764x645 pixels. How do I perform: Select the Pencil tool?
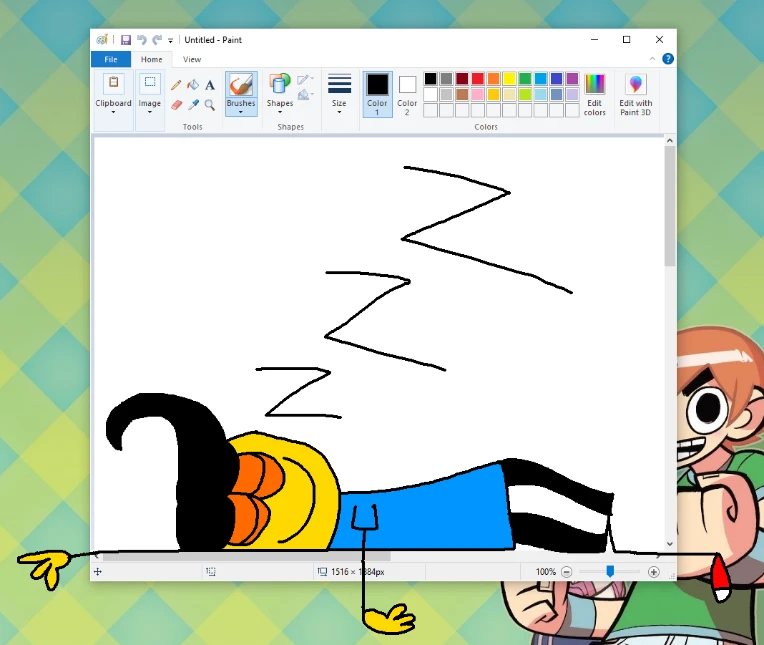tap(177, 85)
